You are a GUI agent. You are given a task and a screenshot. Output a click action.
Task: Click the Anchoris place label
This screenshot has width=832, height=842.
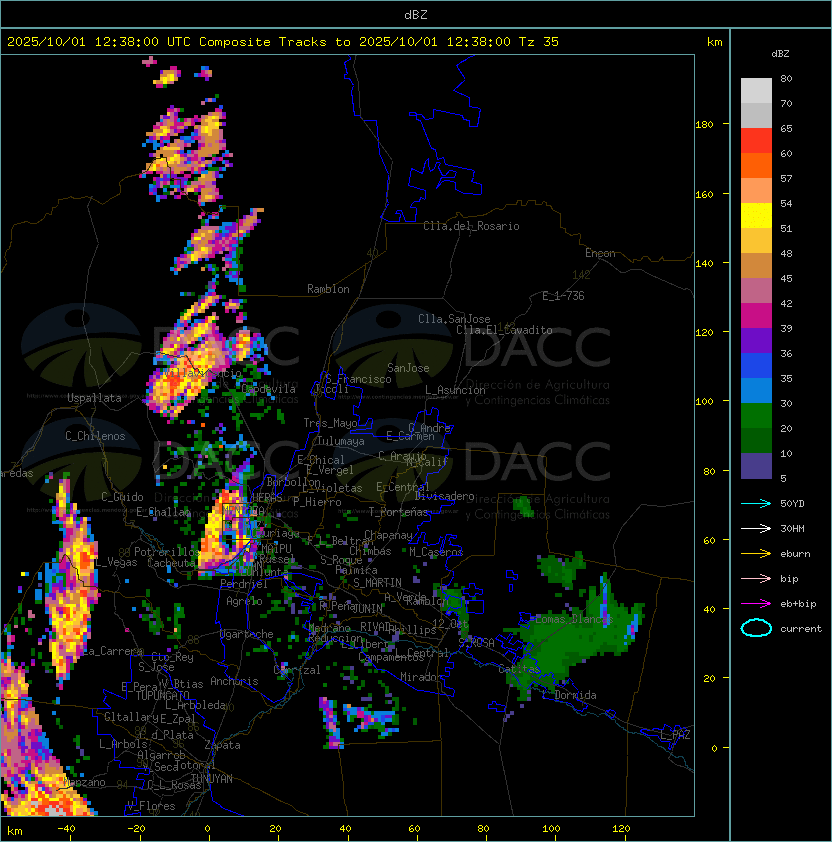click(234, 681)
